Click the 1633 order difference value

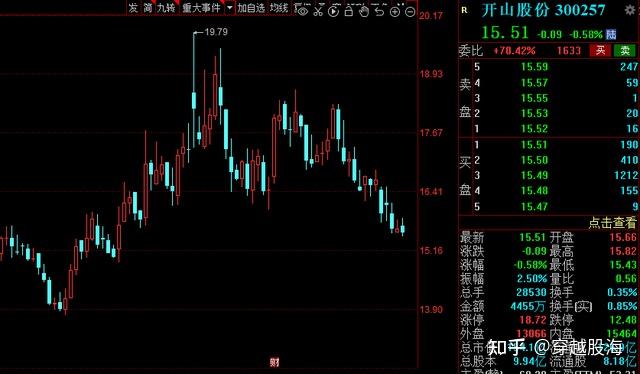(569, 51)
